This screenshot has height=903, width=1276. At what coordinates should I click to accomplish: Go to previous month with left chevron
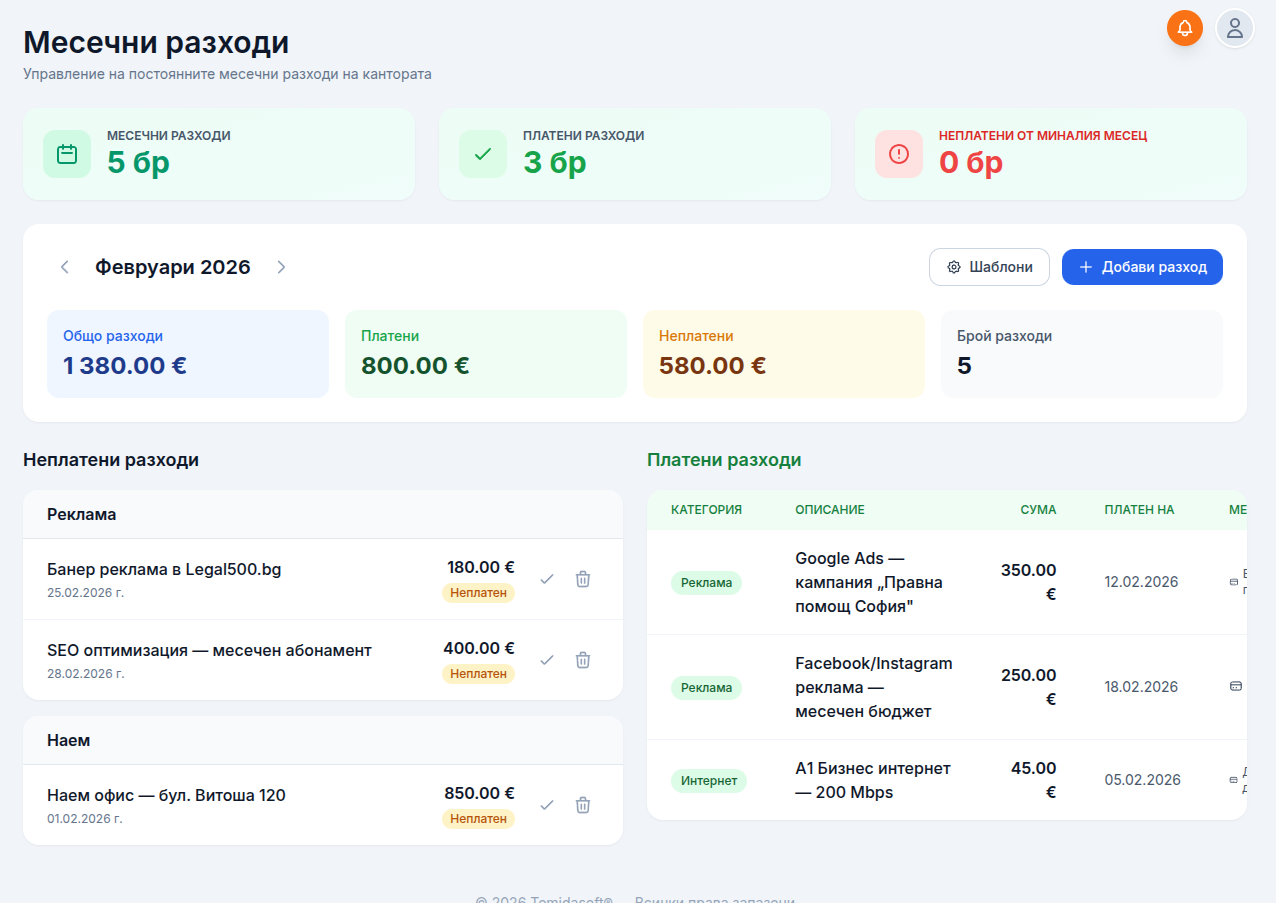65,267
